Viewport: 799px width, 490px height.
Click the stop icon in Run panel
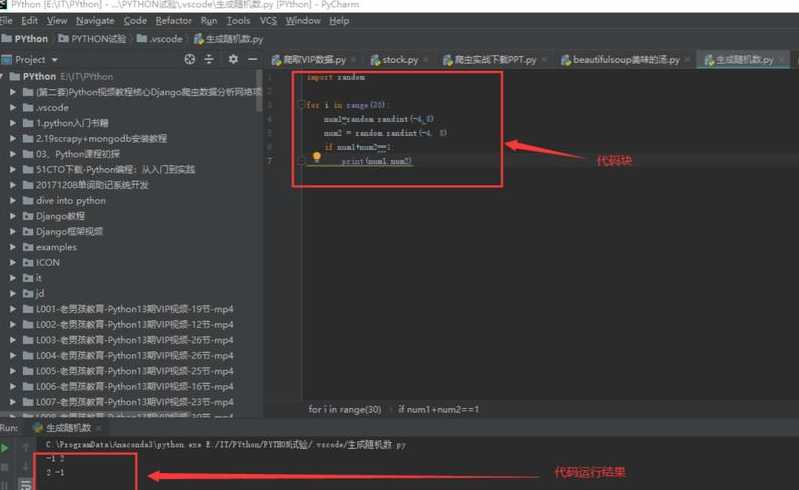click(5, 467)
